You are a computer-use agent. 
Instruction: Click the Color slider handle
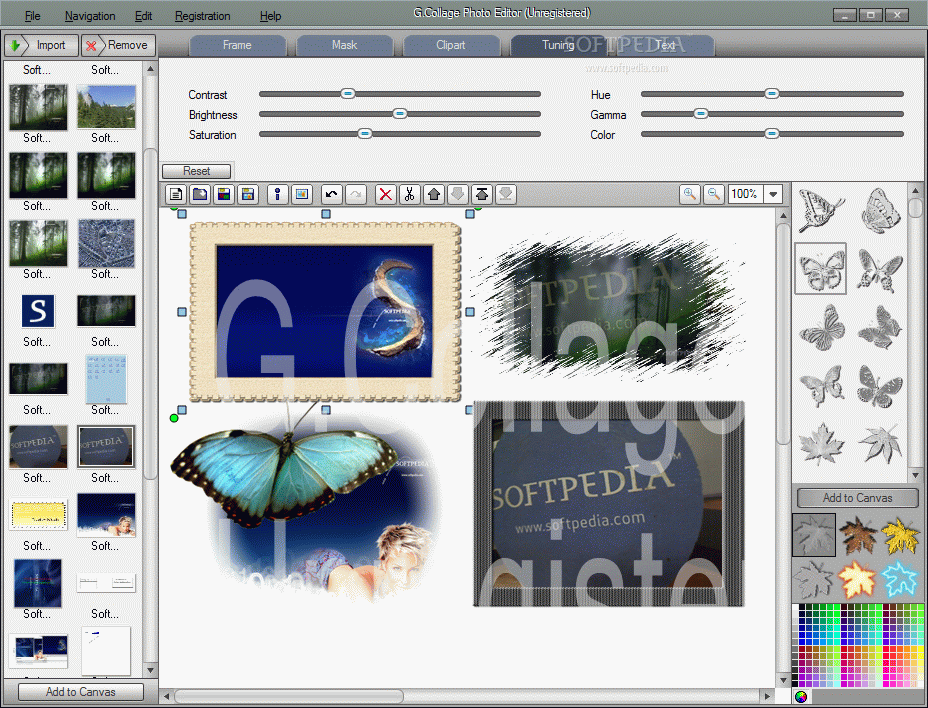tap(771, 134)
